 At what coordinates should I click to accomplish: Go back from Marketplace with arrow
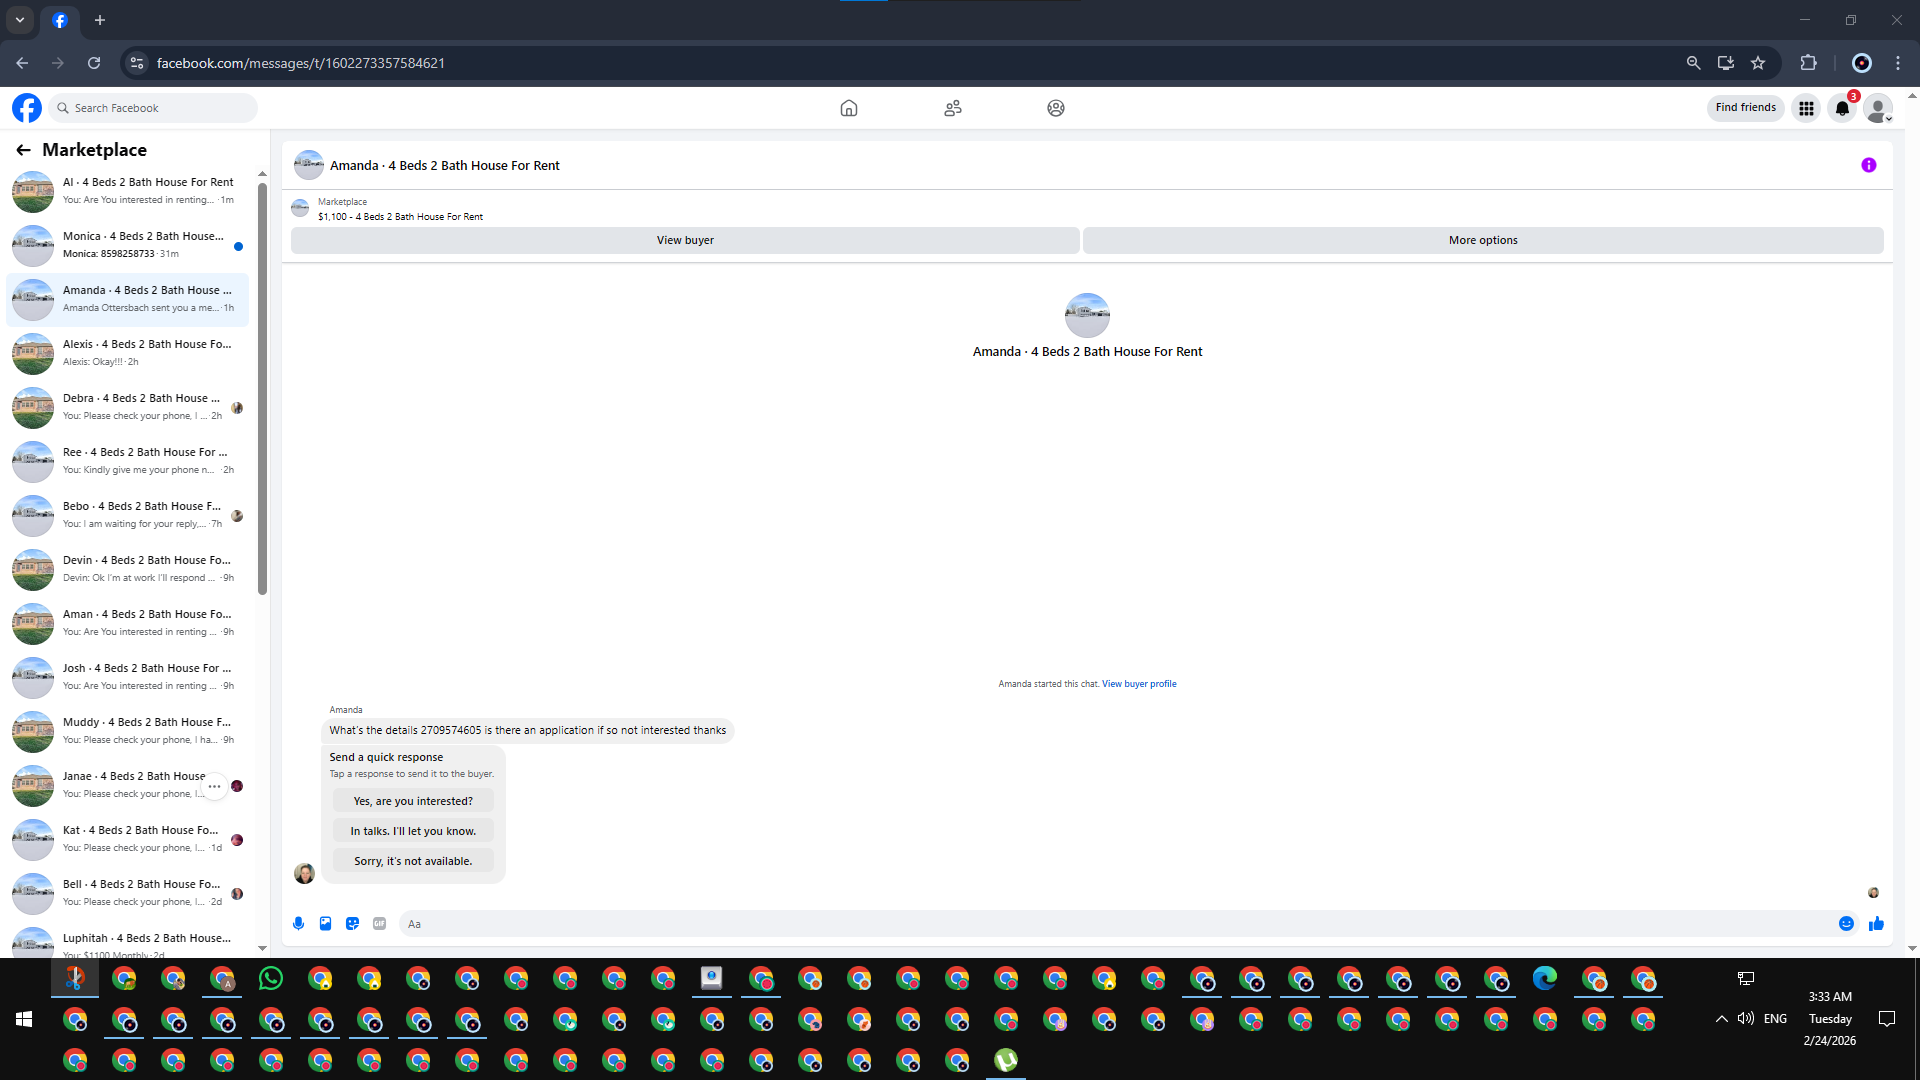(23, 150)
